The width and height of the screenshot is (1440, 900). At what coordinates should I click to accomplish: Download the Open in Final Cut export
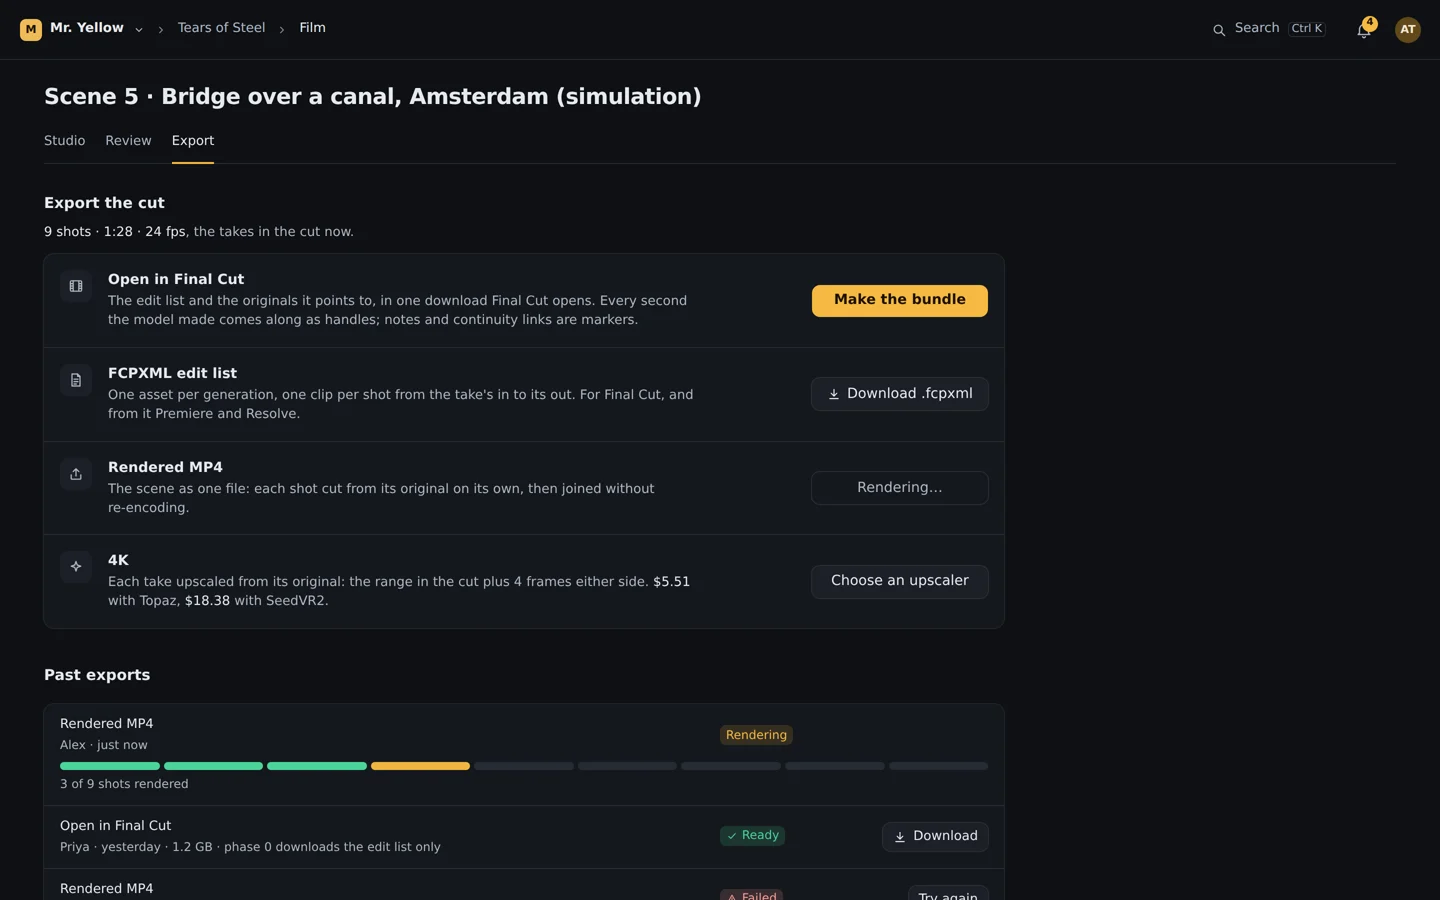point(935,837)
